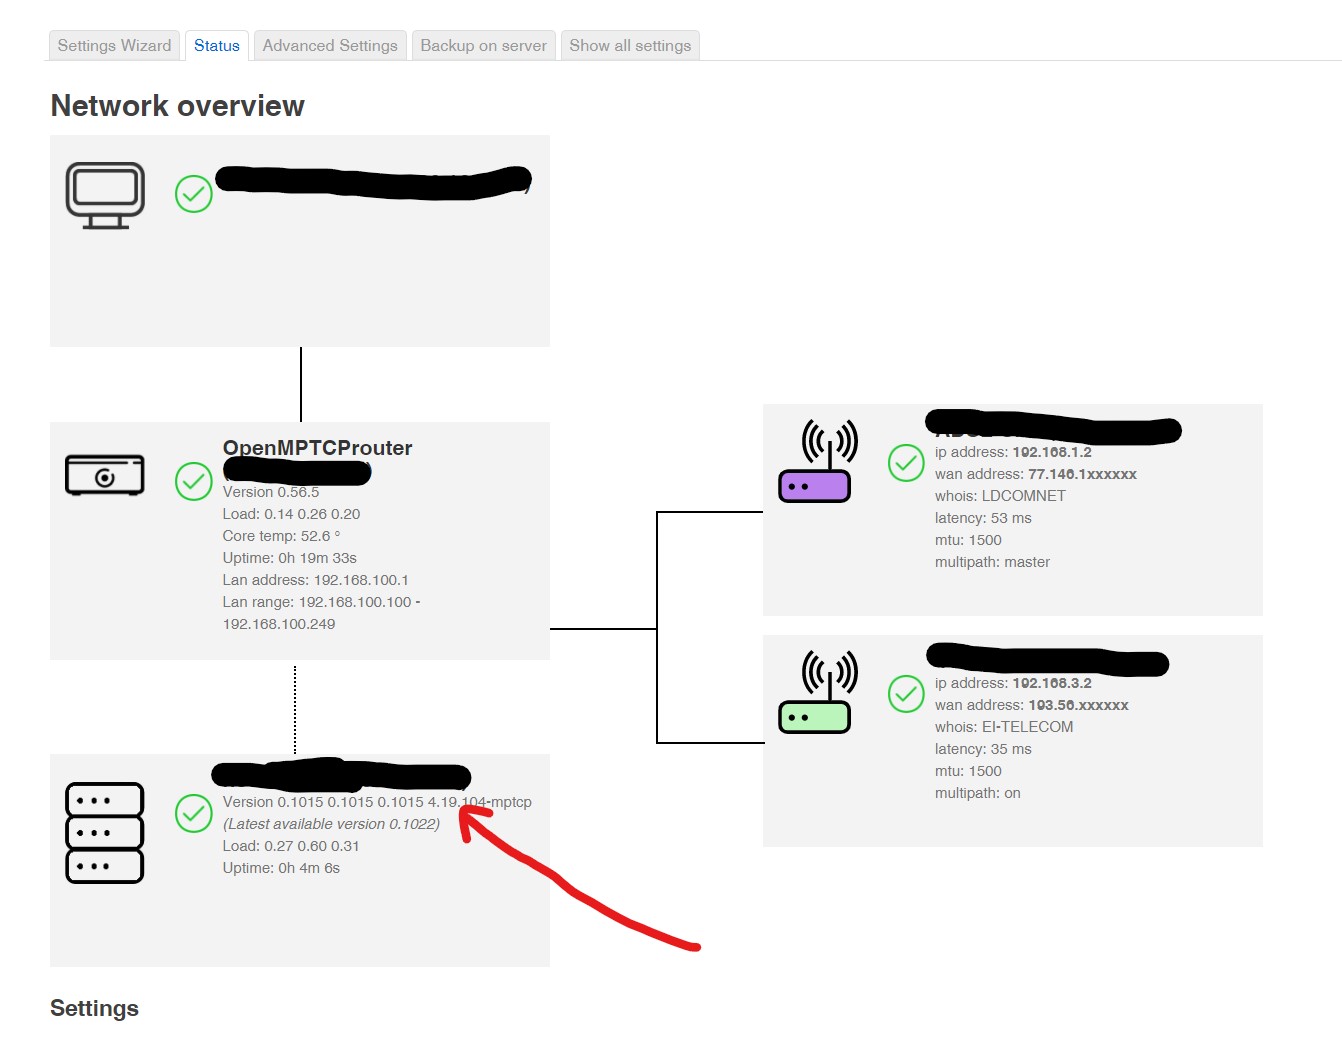Screen dimensions: 1342x1038
Task: Click the green check for EI-TELECOM interface
Action: (x=906, y=694)
